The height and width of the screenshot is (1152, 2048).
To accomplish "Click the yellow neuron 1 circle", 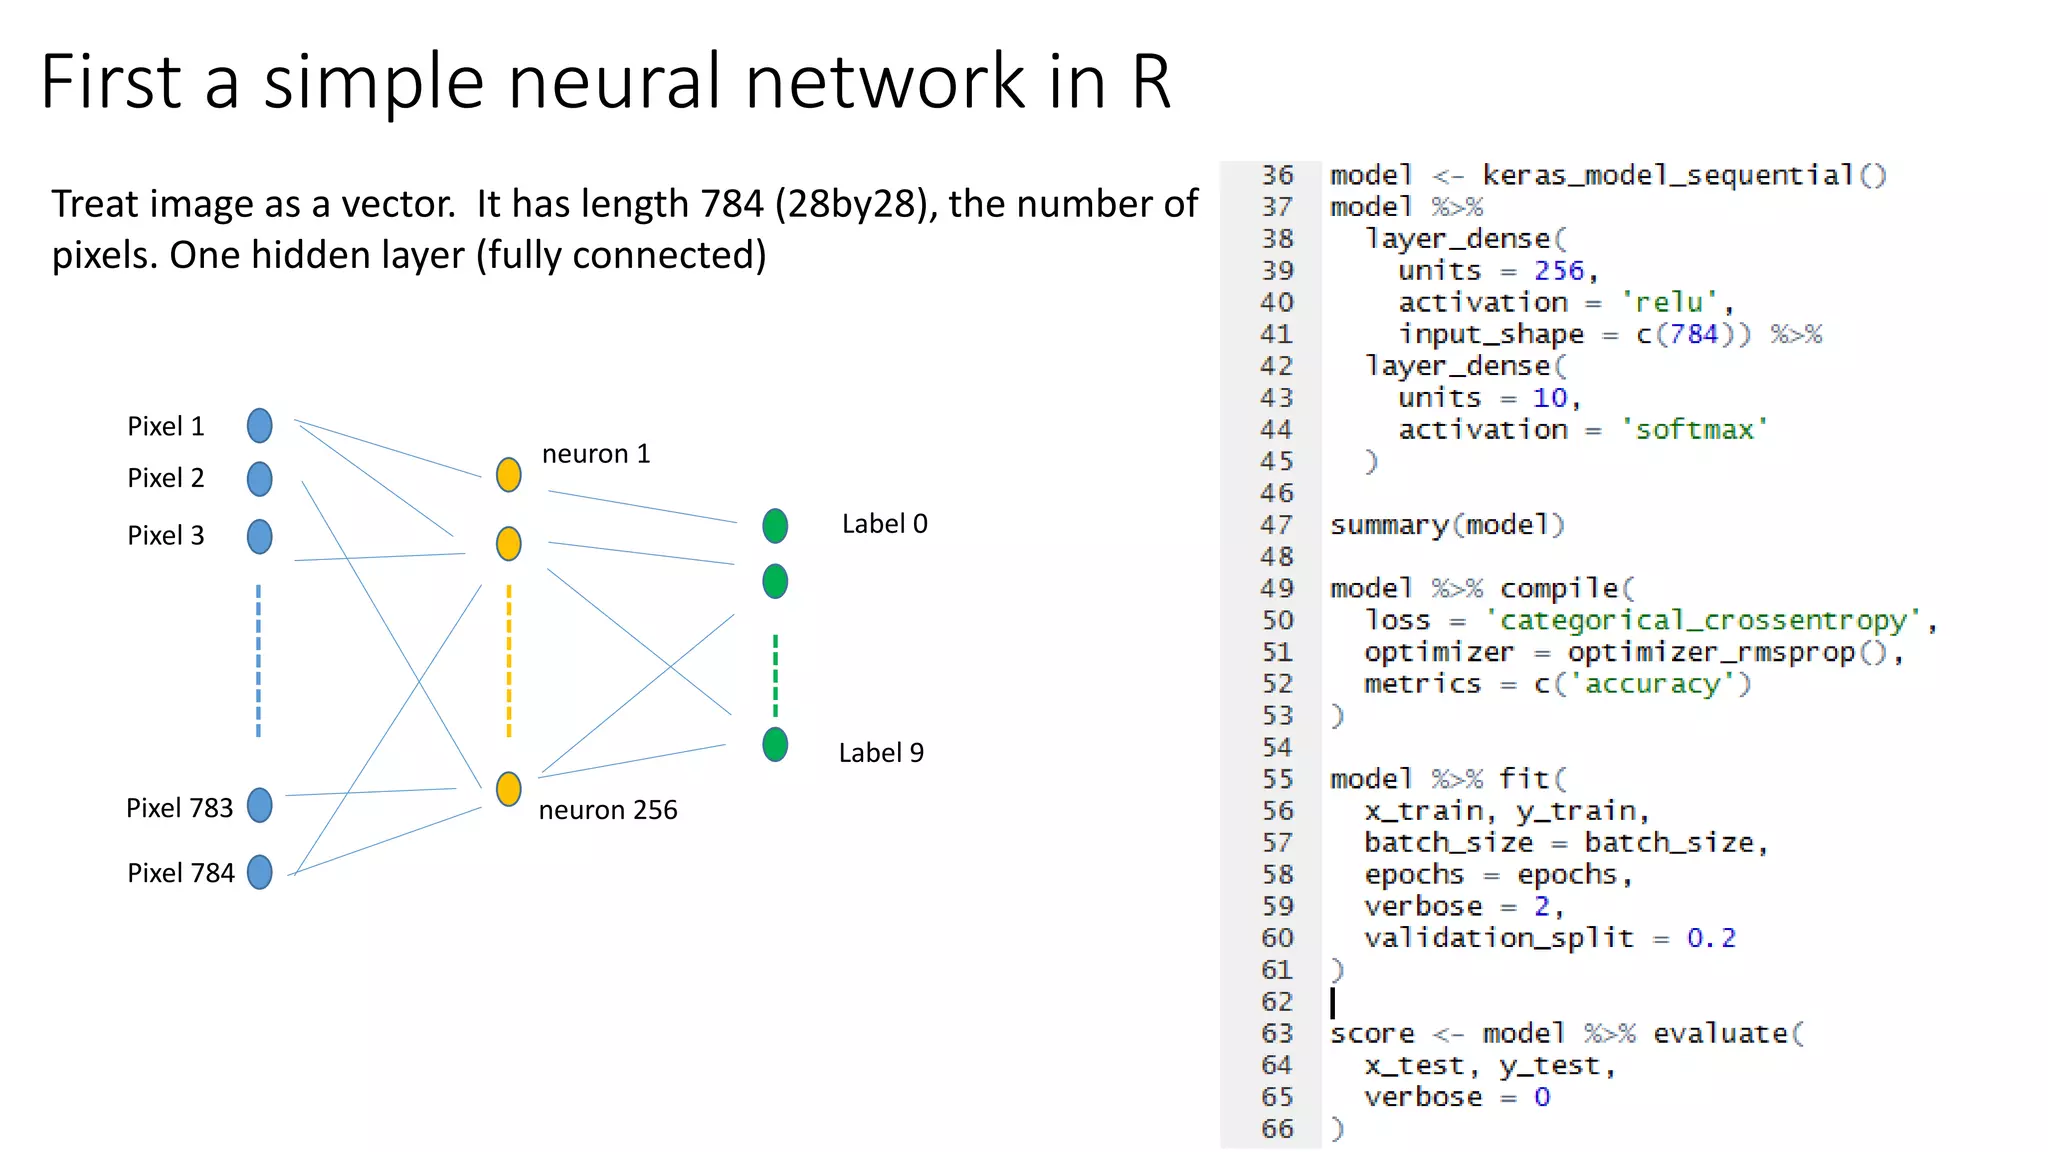I will coord(509,474).
